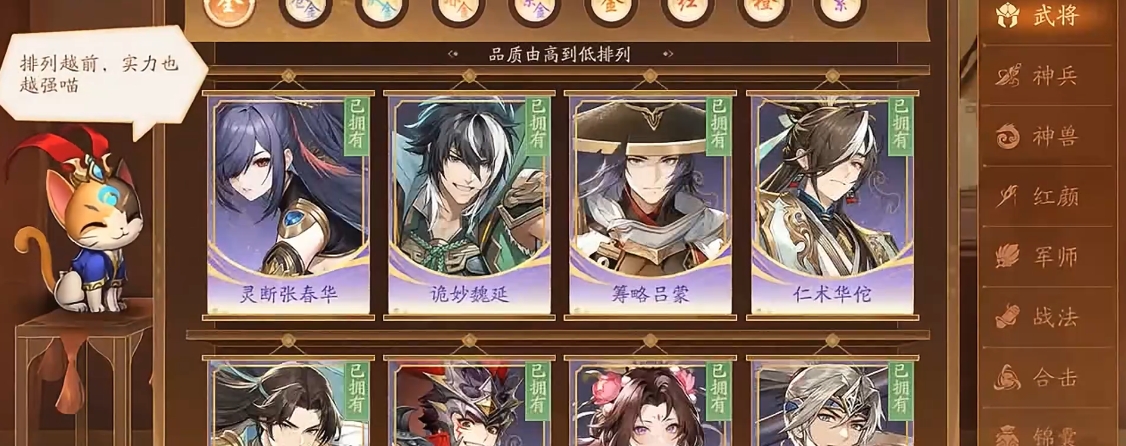
Task: Choose the purple 紫 quality filter
Action: 839,10
